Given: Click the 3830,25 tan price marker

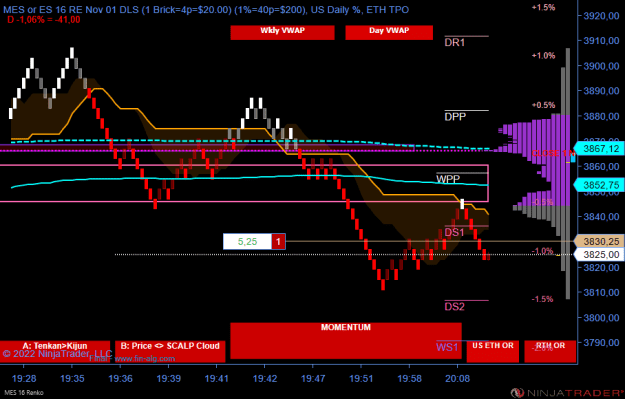Looking at the screenshot, I should 599,242.
